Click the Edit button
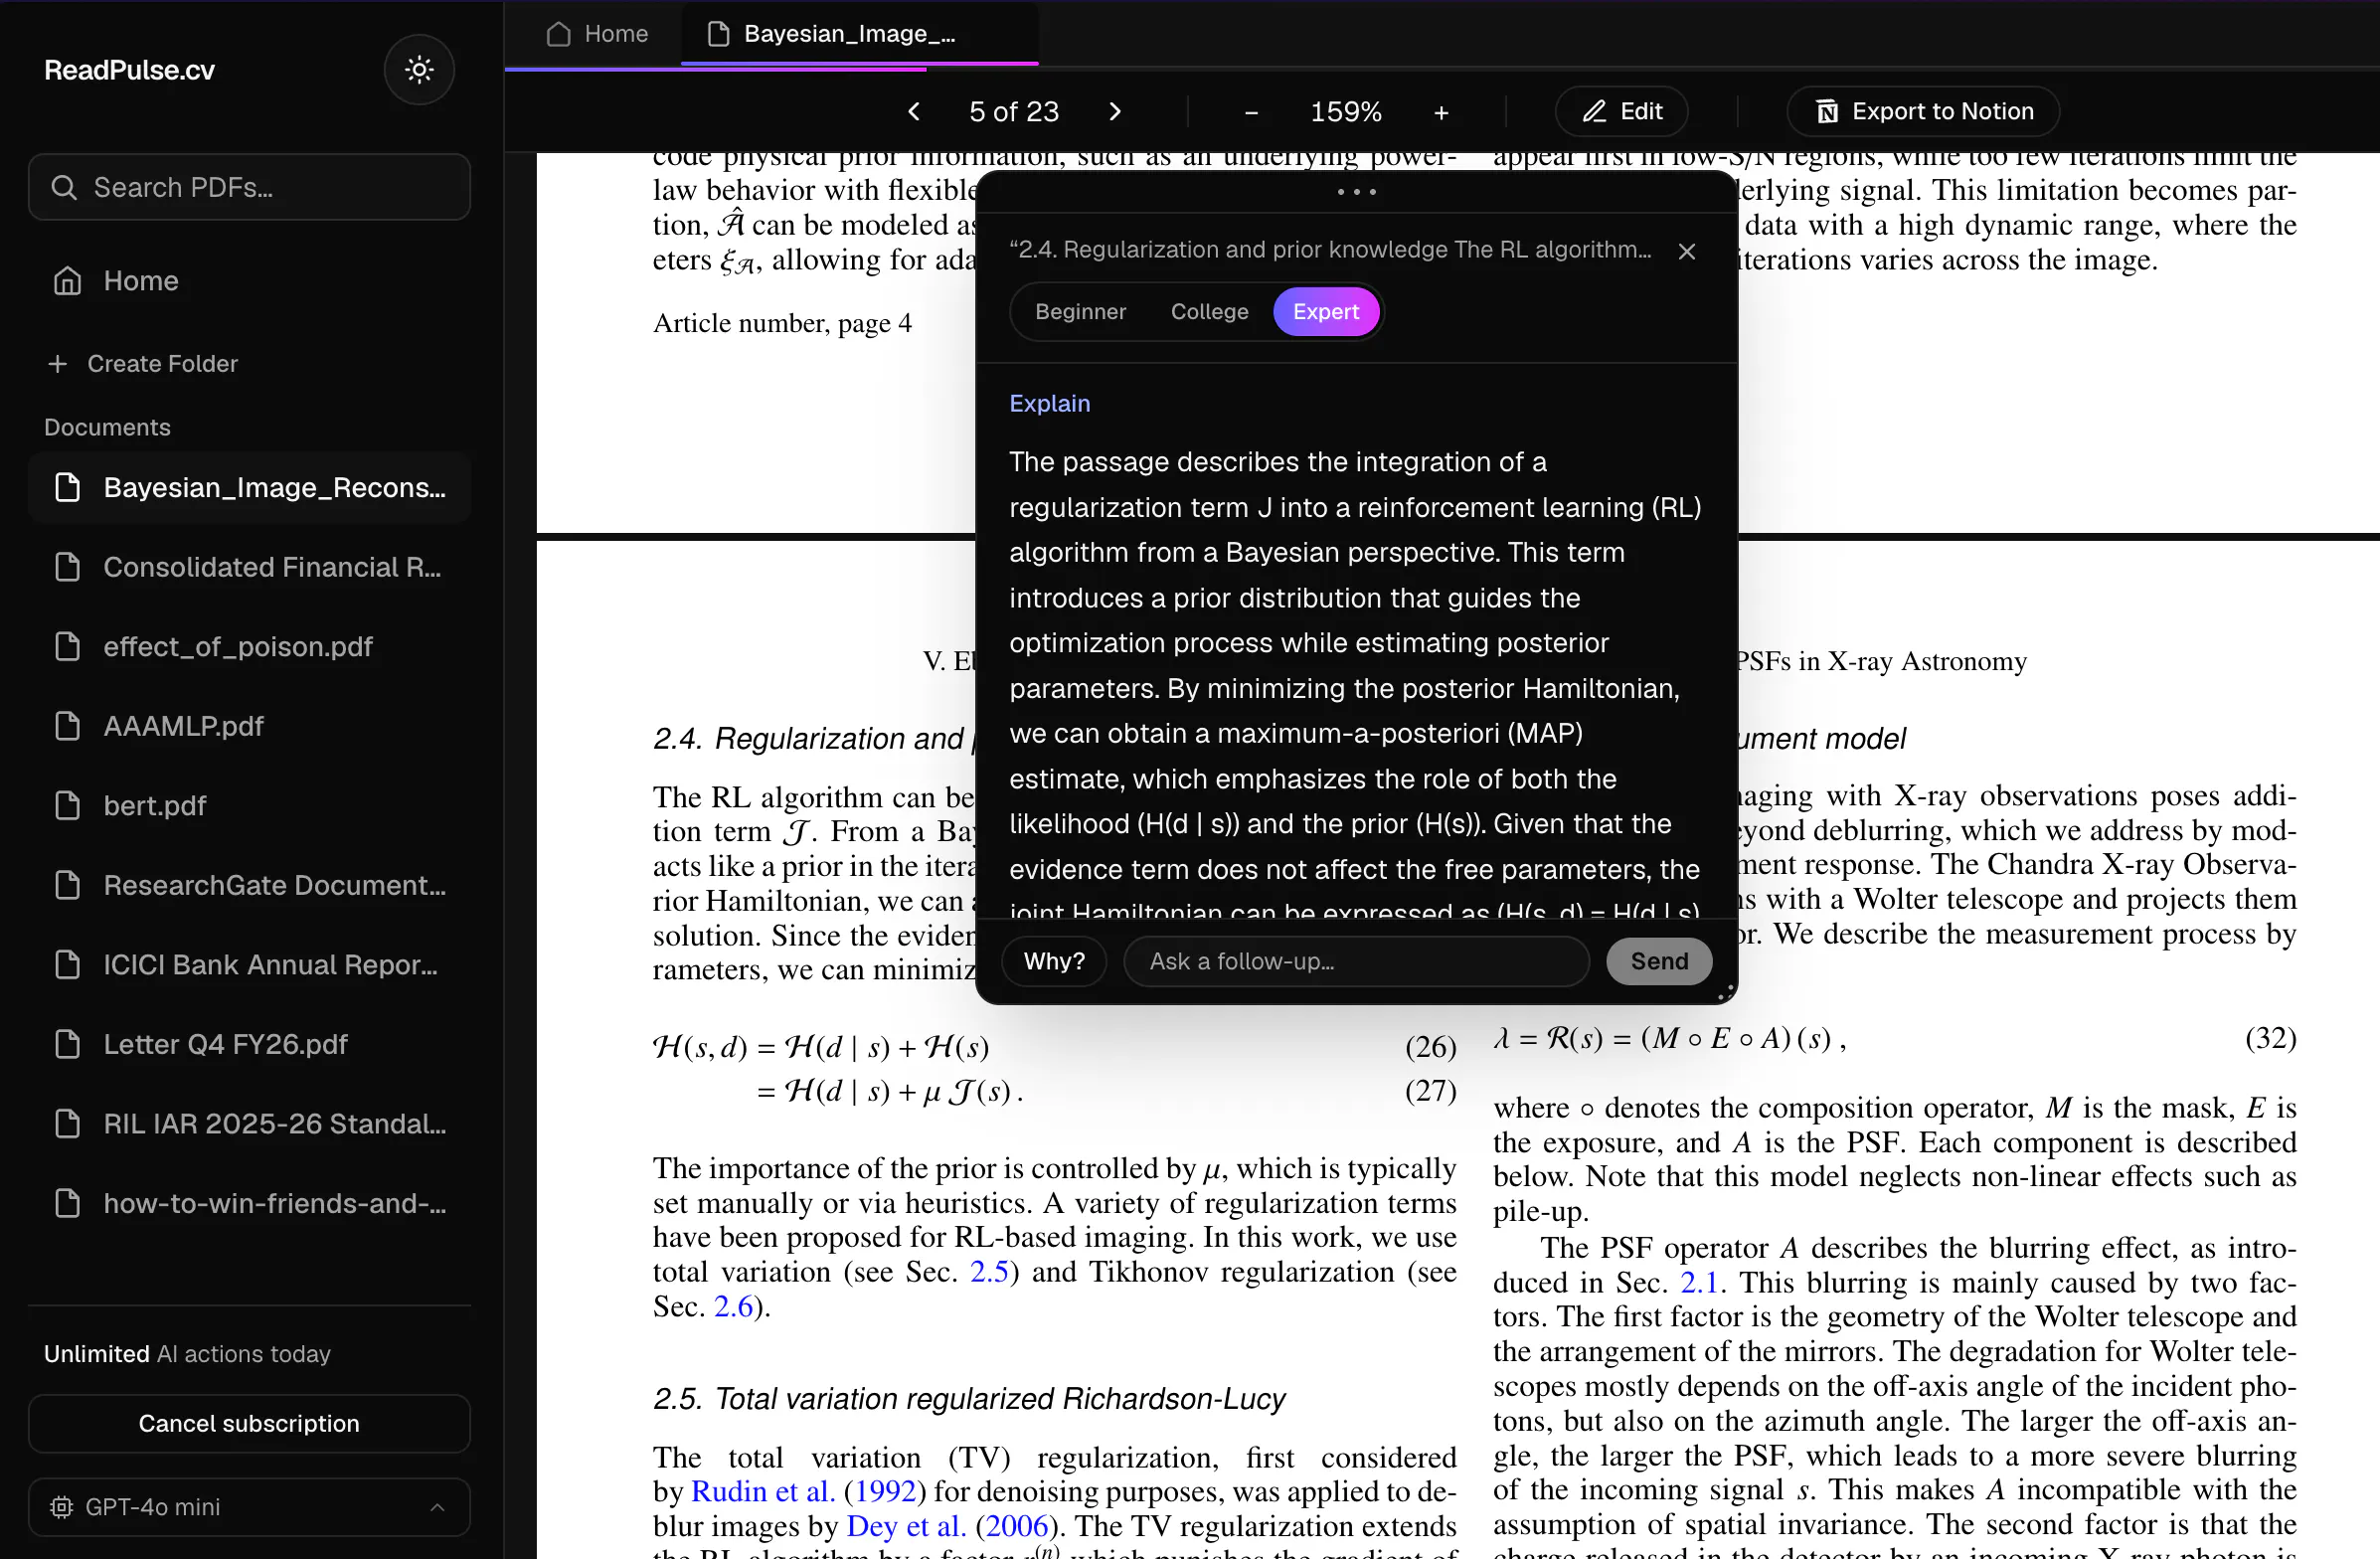This screenshot has height=1559, width=2380. 1621,111
